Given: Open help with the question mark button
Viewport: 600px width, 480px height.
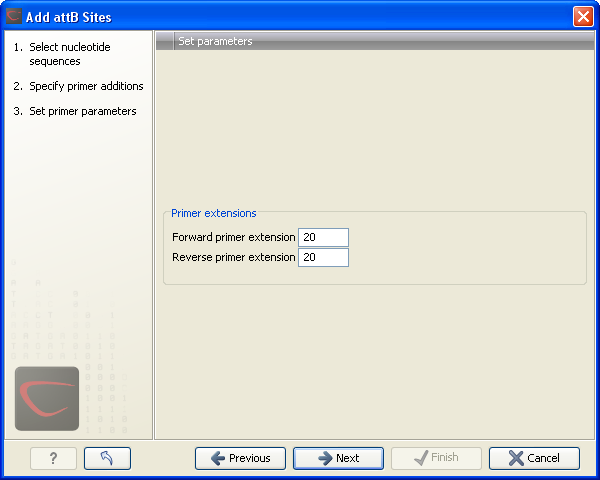Looking at the screenshot, I should (53, 458).
